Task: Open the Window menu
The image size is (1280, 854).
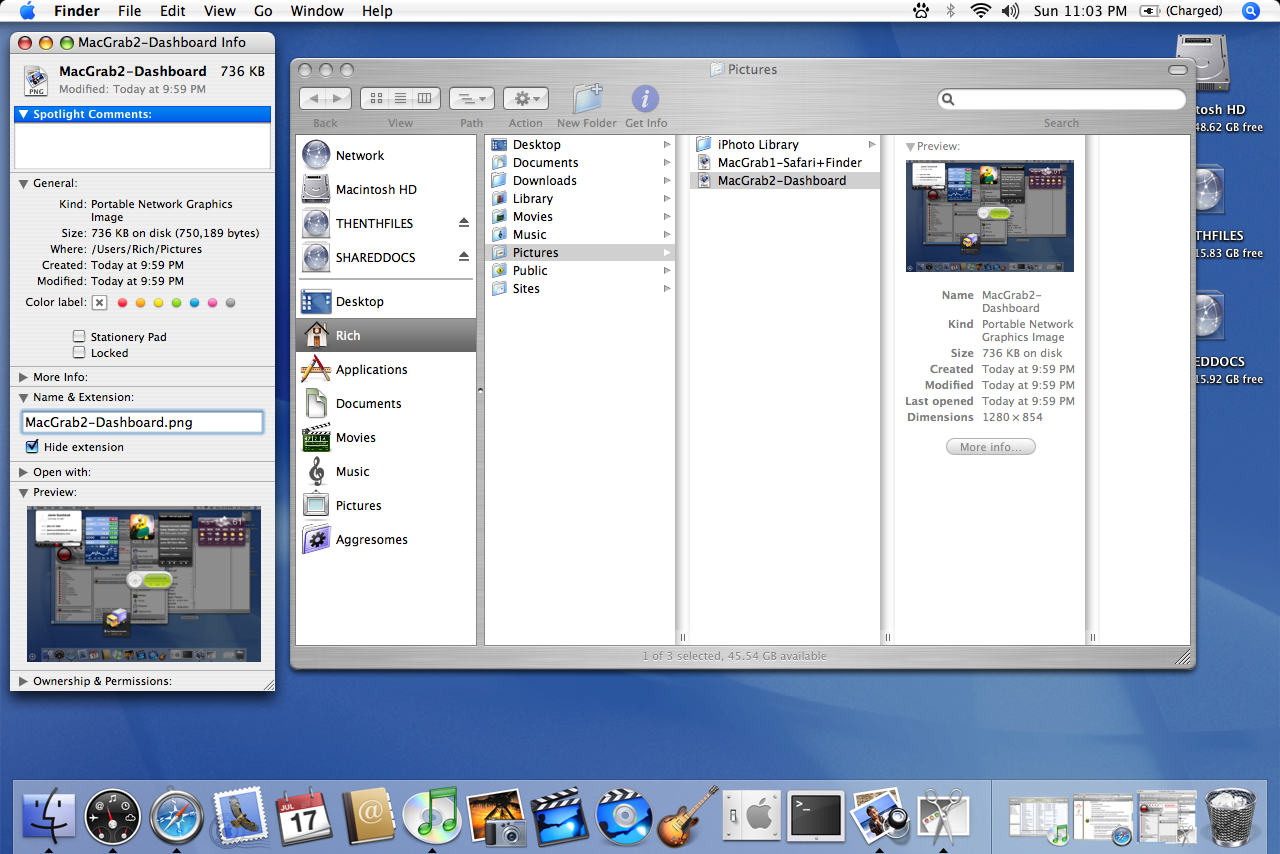Action: point(316,11)
